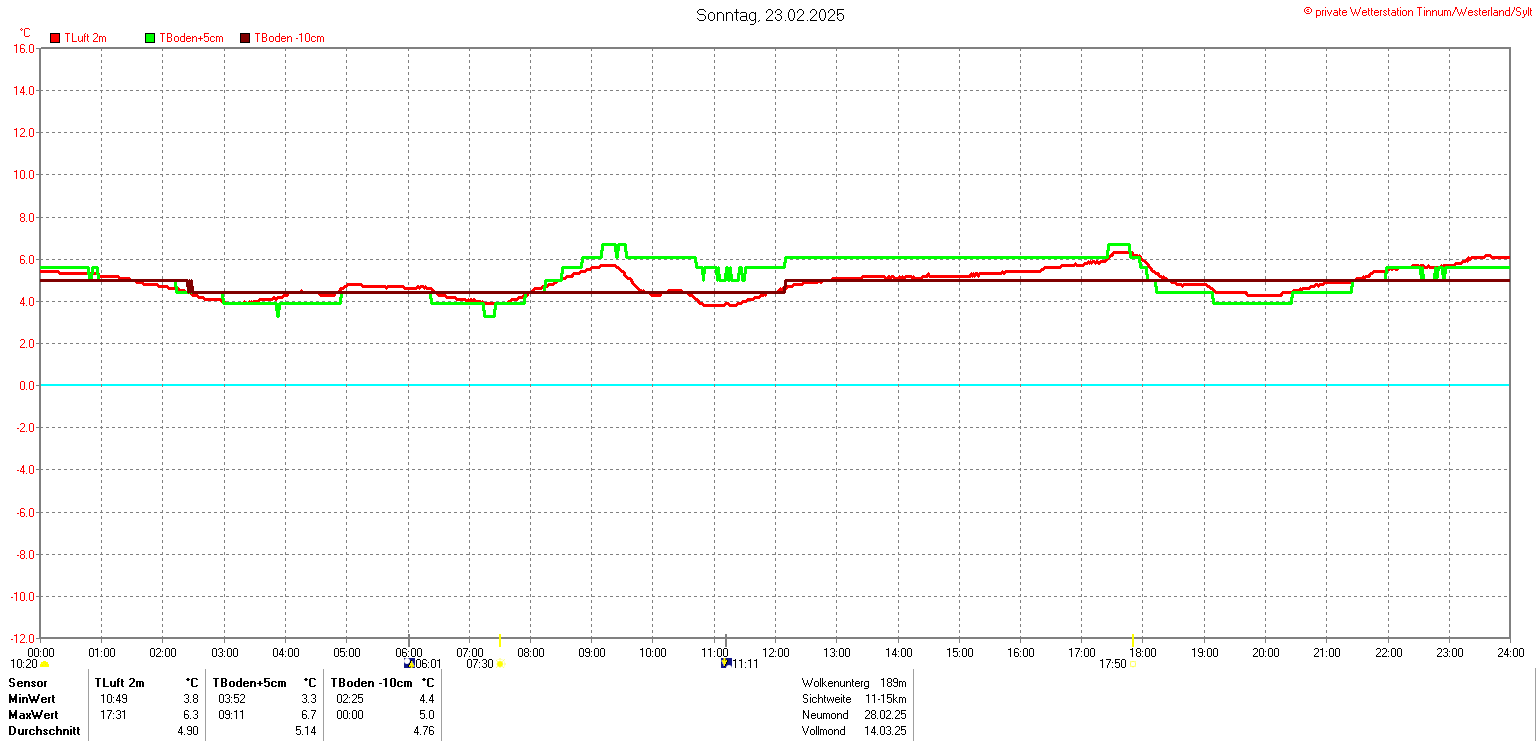Viewport: 1536px width, 741px height.
Task: Click the TBoden+5cm legend label
Action: tap(191, 38)
